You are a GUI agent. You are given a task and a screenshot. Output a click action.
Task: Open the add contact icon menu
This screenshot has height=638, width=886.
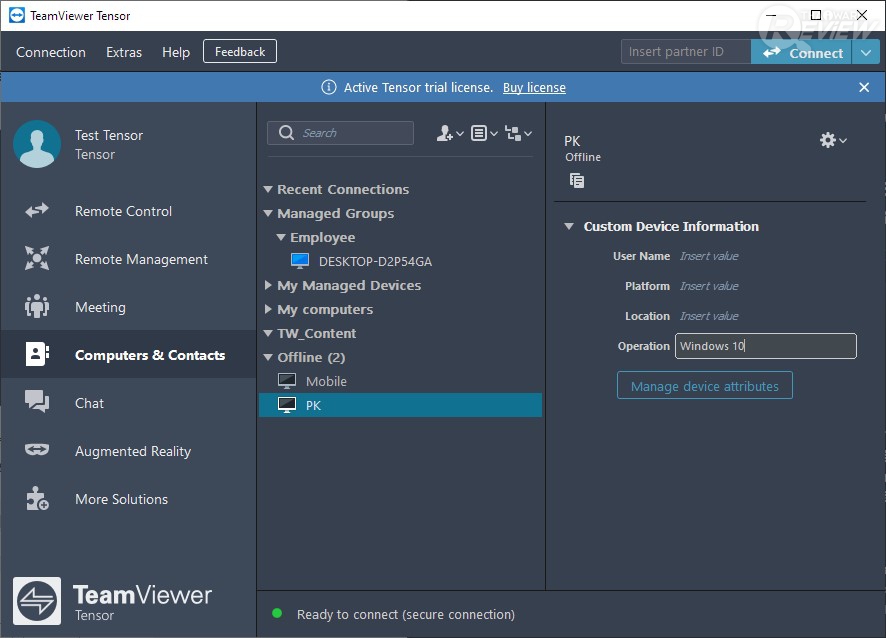pos(450,133)
